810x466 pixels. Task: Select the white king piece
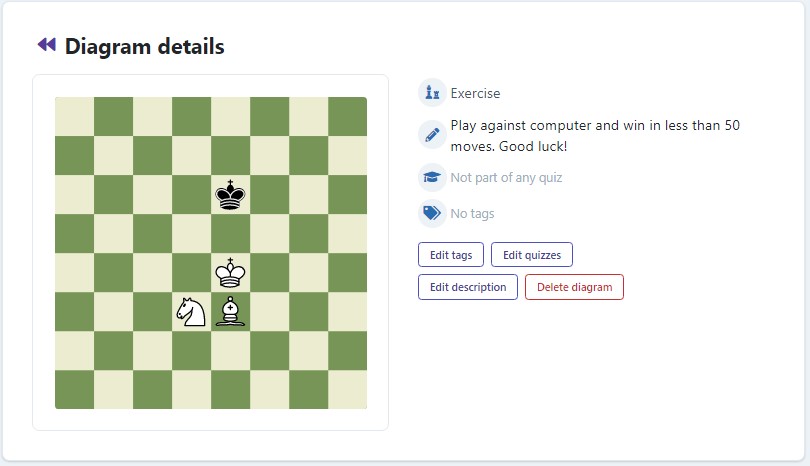click(x=231, y=272)
